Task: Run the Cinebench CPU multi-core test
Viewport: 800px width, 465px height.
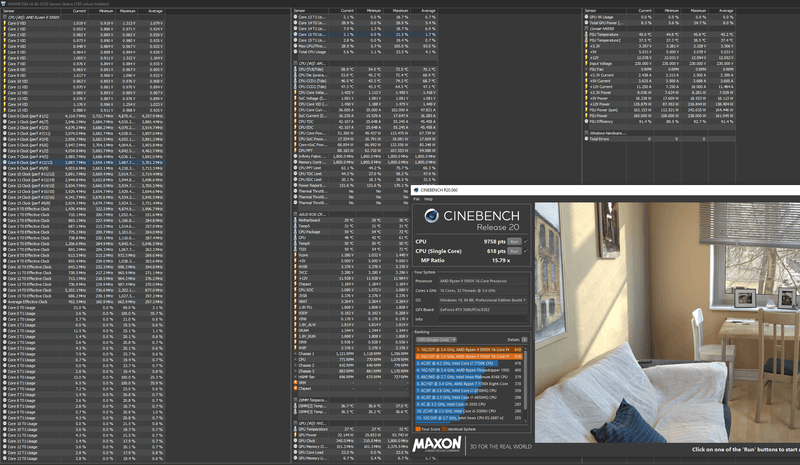Action: 514,241
